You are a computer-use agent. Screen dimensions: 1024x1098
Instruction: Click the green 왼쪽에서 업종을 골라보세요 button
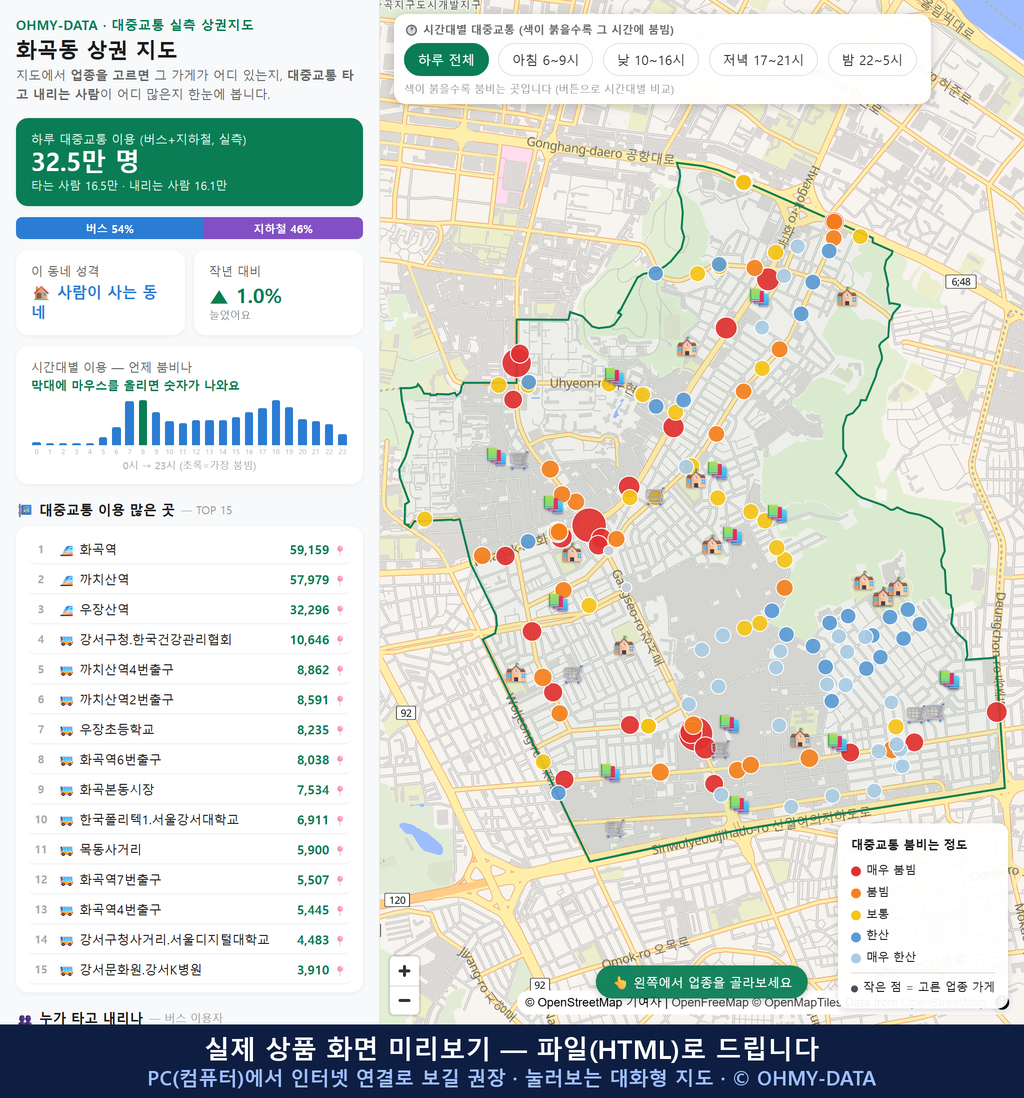tap(702, 982)
